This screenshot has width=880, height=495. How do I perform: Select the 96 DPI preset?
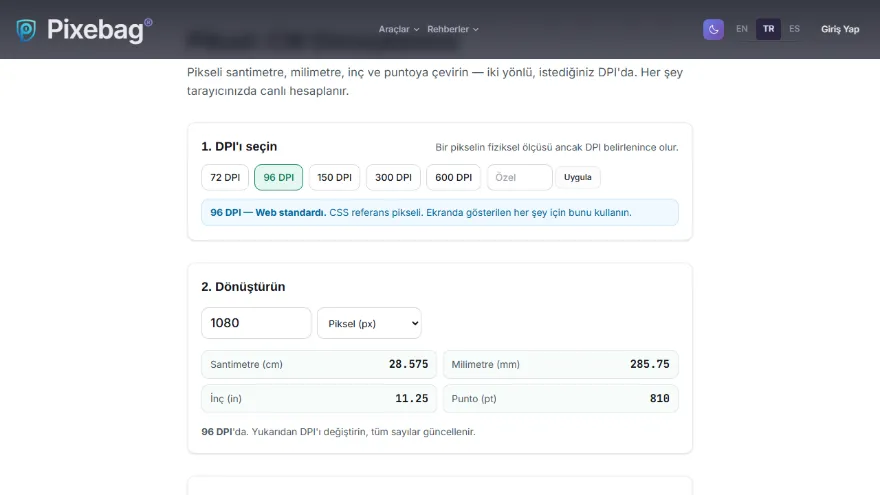[278, 177]
